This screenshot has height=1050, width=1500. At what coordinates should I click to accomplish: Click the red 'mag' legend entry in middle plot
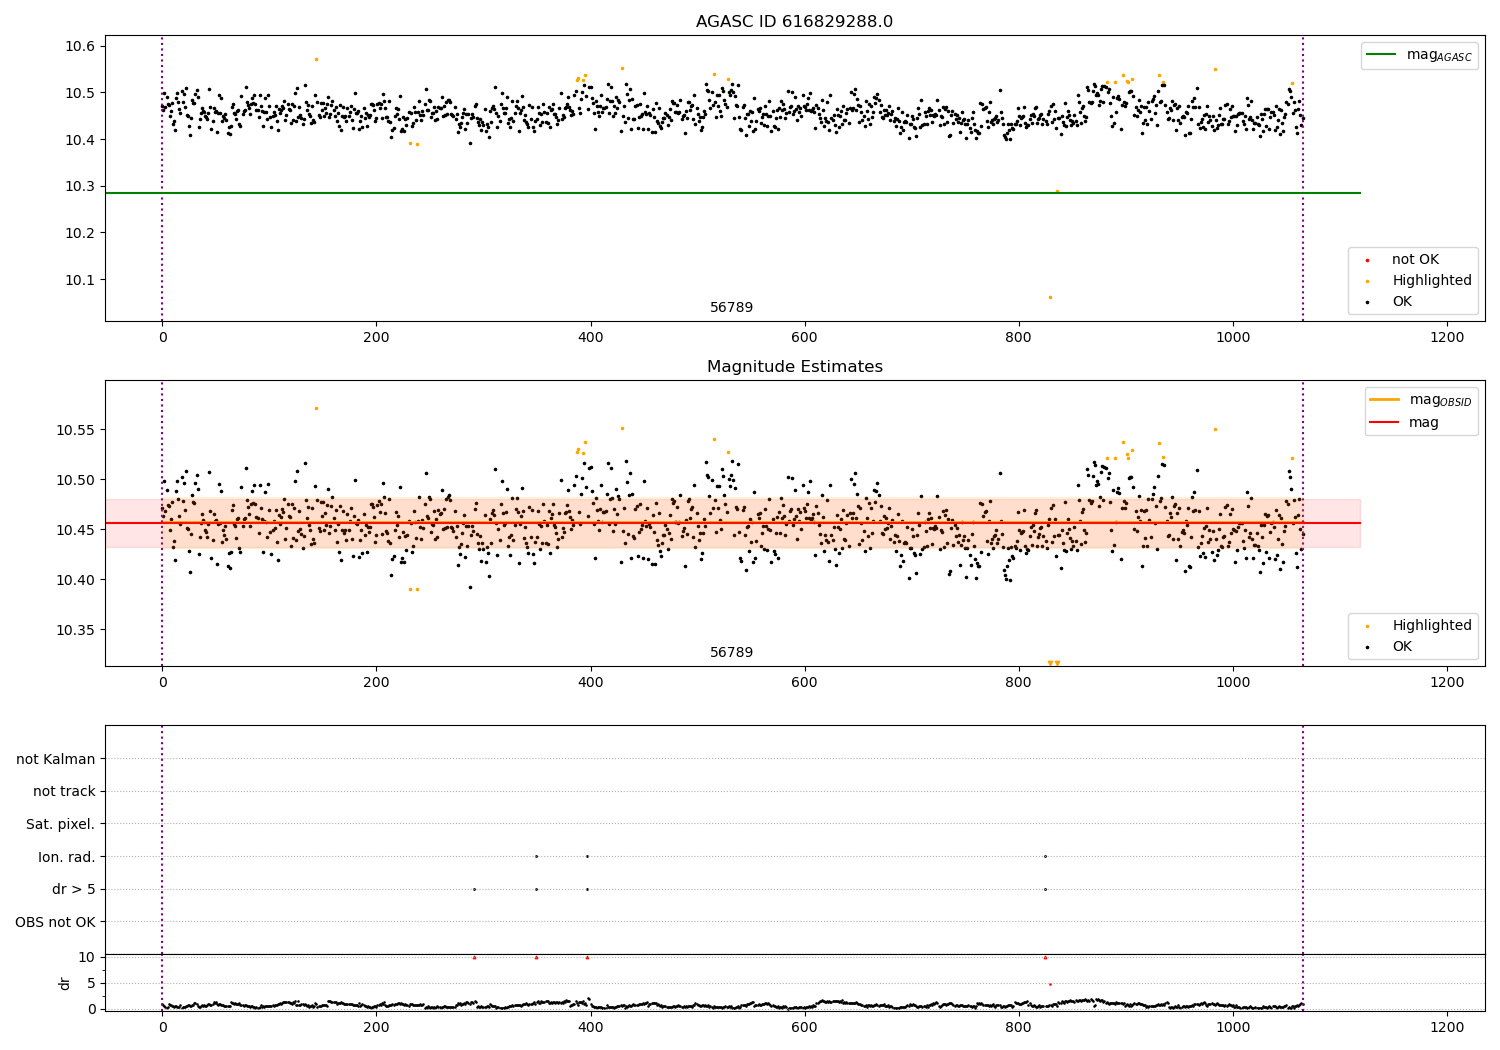[1423, 423]
